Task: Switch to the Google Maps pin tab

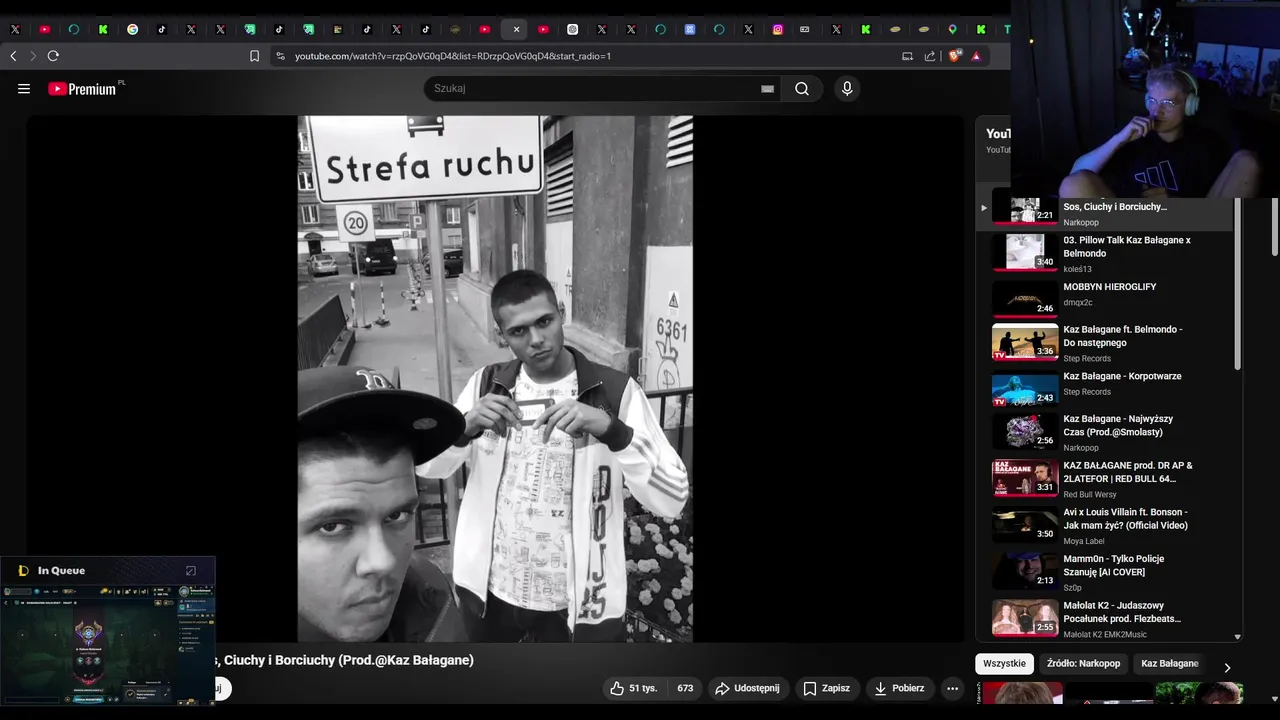Action: tap(952, 30)
